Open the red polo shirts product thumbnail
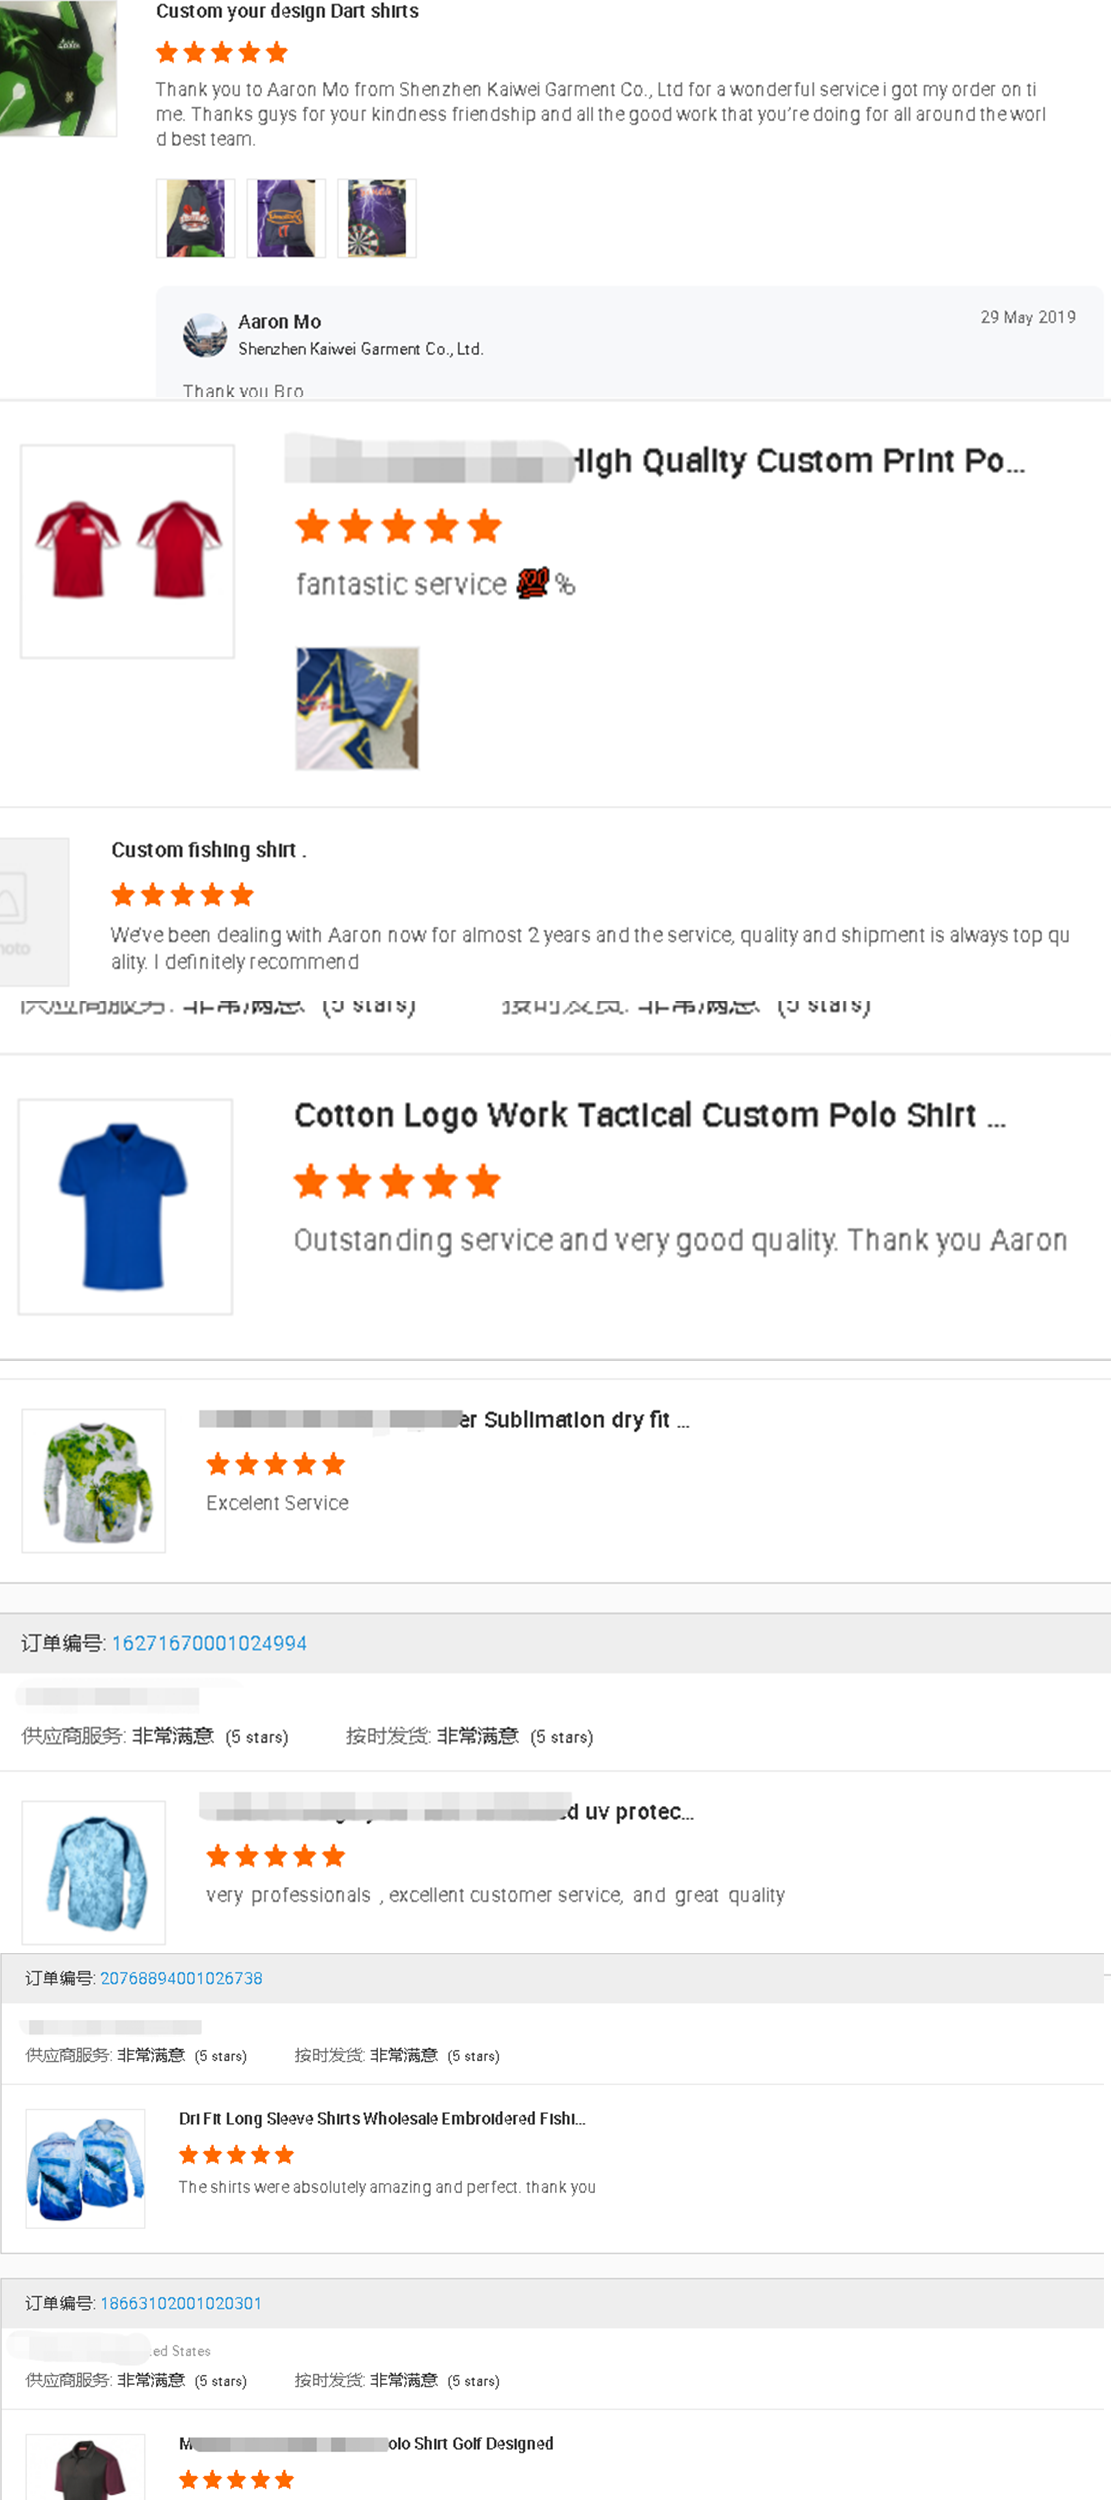 tap(127, 551)
